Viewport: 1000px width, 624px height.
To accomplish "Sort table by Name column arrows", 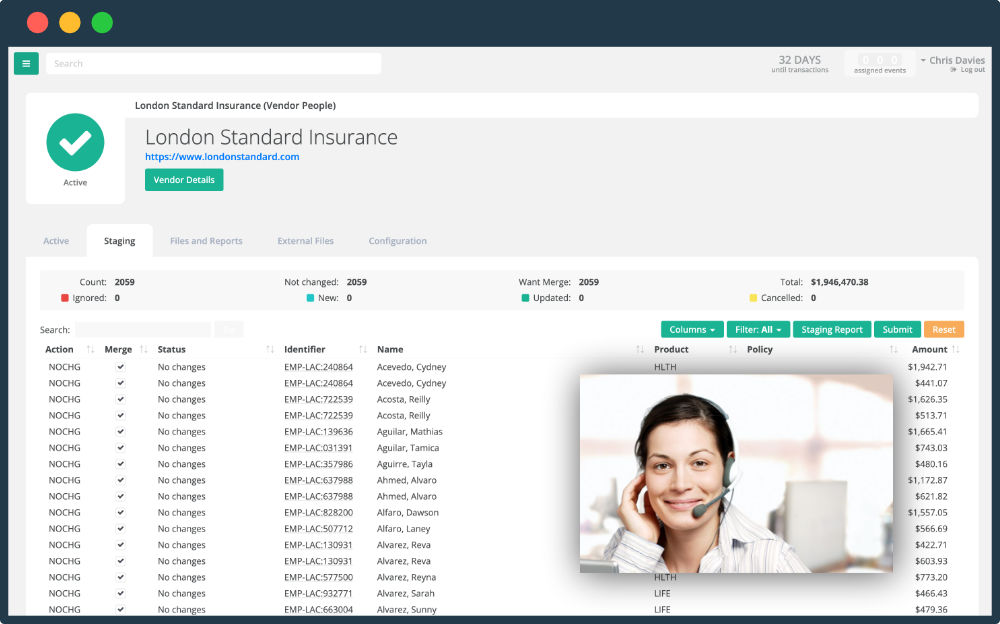I will [640, 350].
